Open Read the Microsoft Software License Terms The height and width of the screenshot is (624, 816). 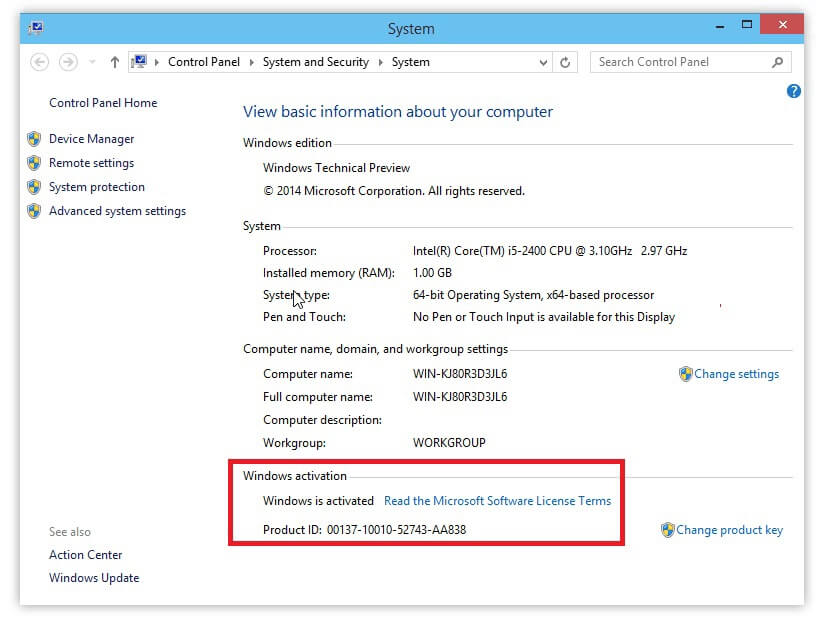tap(497, 500)
